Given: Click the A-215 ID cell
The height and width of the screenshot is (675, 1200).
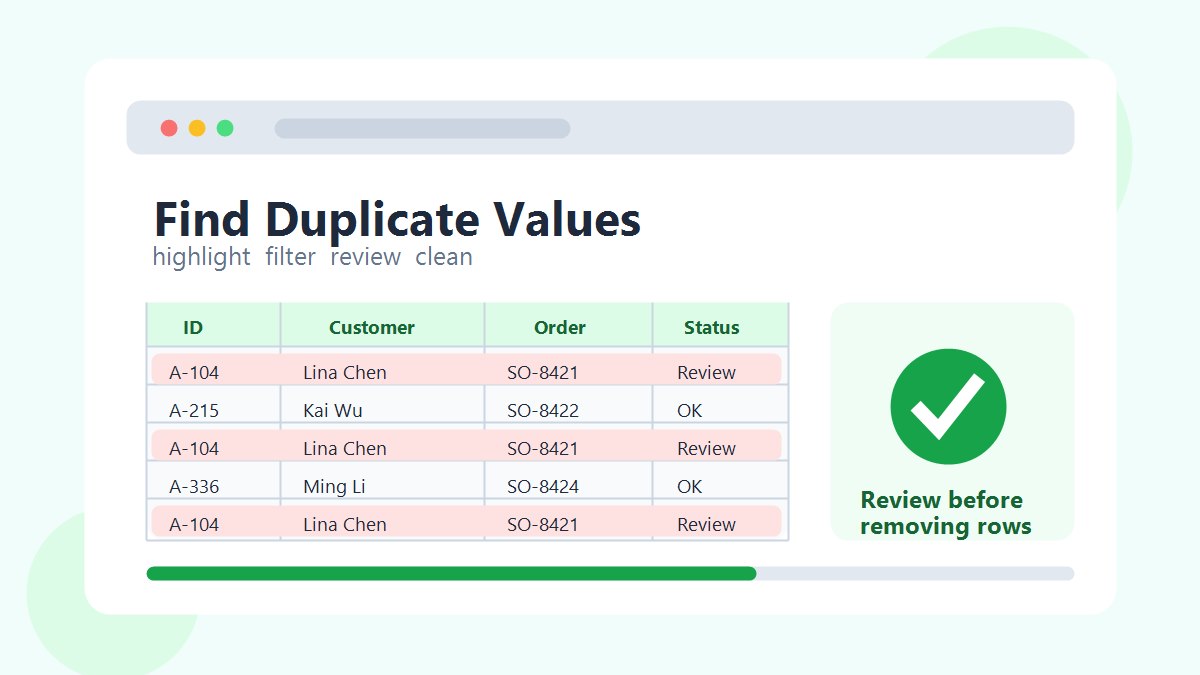Looking at the screenshot, I should click(x=194, y=410).
